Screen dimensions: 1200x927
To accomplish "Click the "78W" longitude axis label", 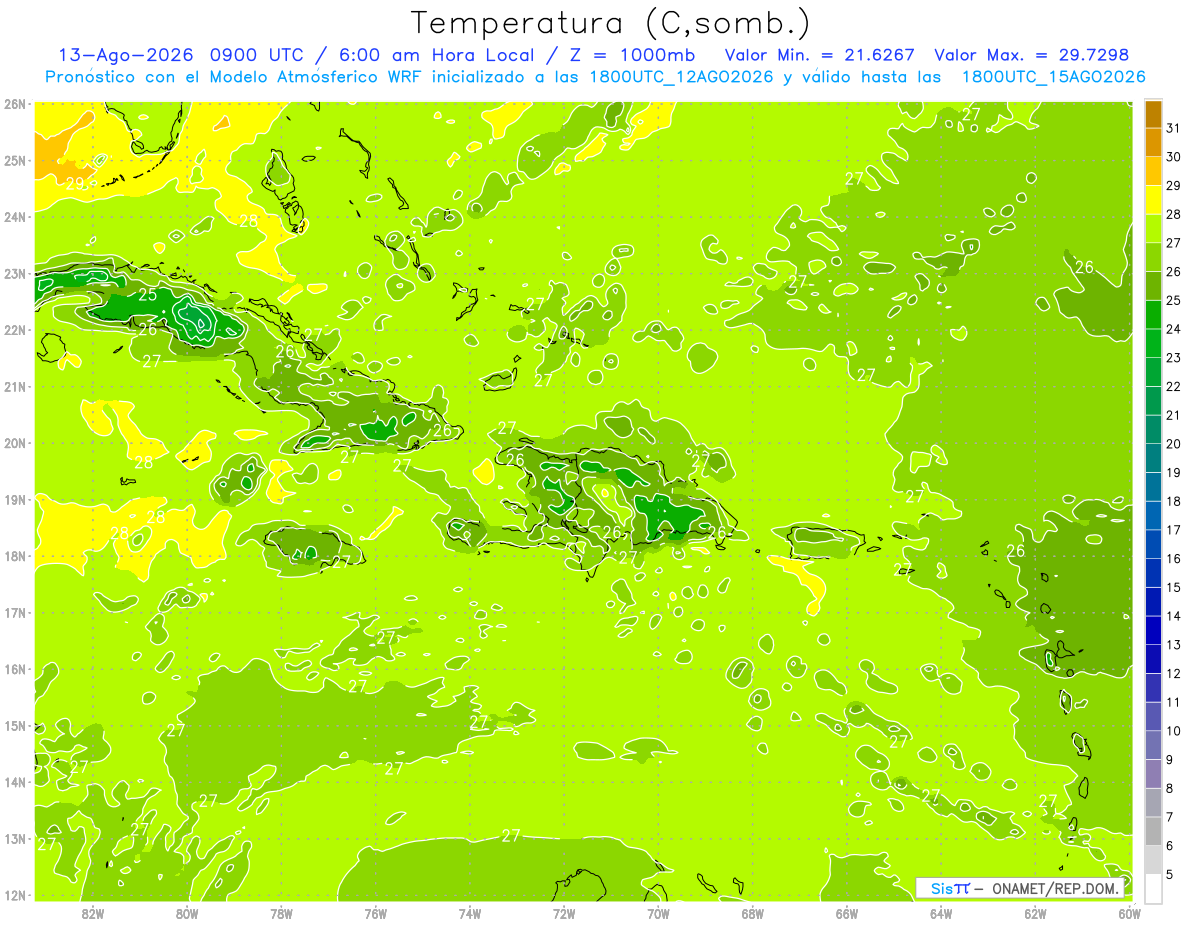I will click(x=281, y=913).
